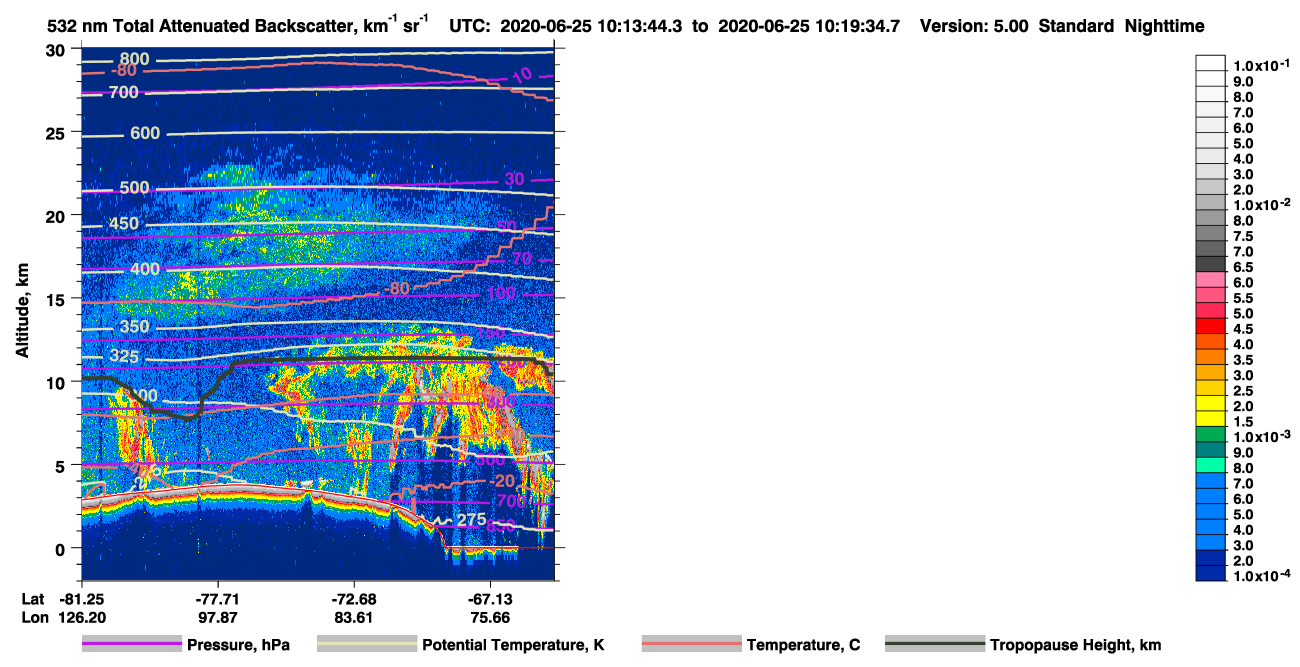
Task: Click the pale yellow Potential Temperature legend line
Action: click(367, 645)
